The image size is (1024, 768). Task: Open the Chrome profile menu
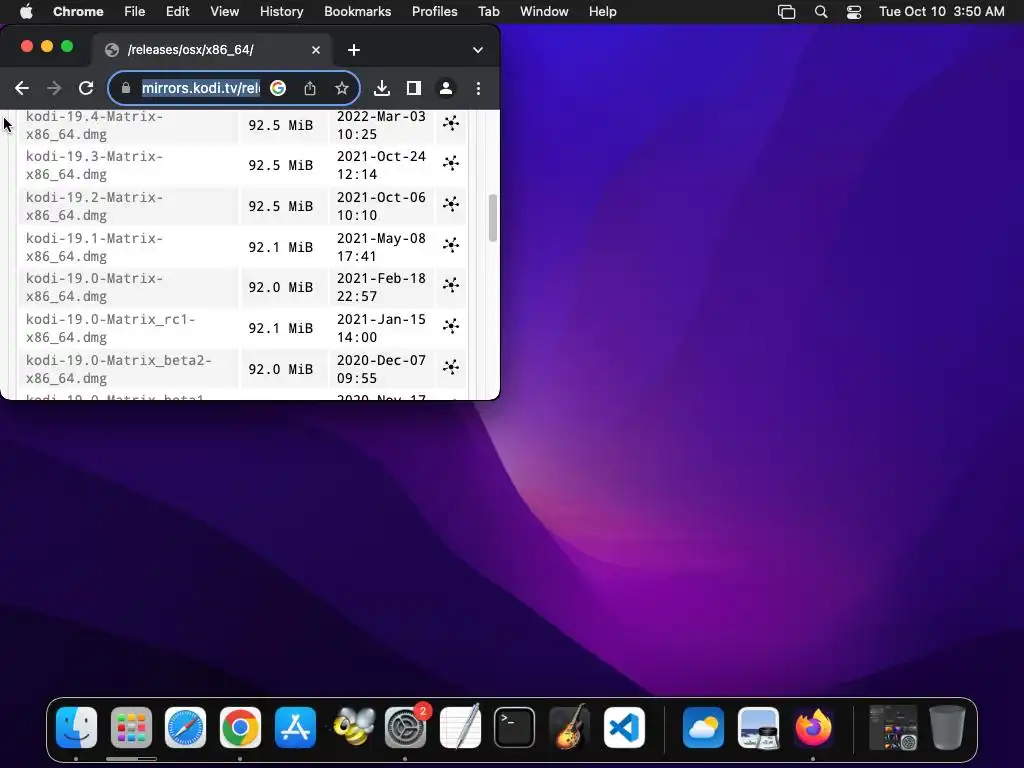(446, 88)
